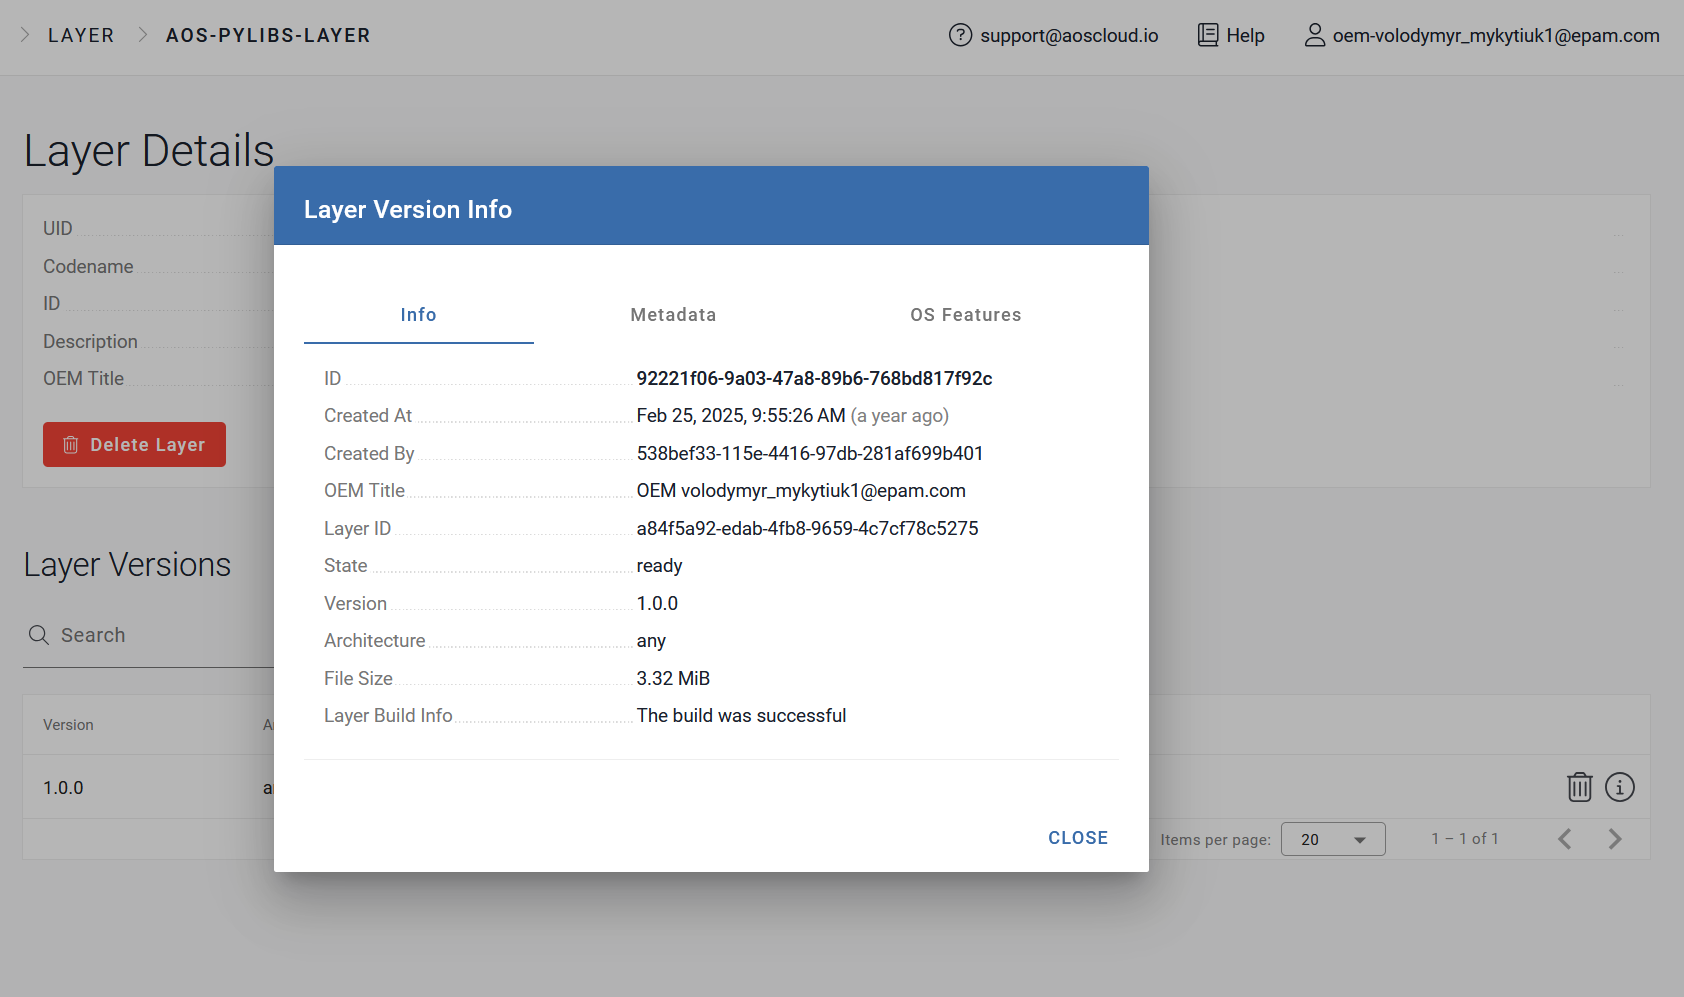This screenshot has width=1684, height=997.
Task: Click the Delete Layer button
Action: [x=134, y=445]
